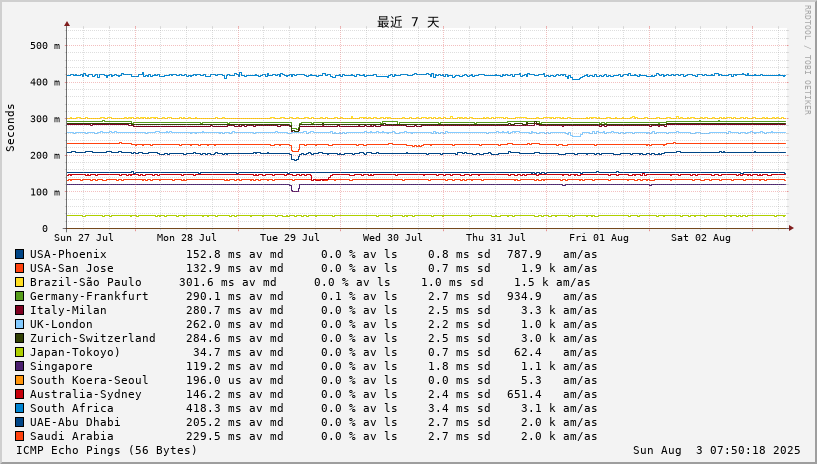Select the South Africa legend label
This screenshot has width=817, height=464.
(x=71, y=409)
